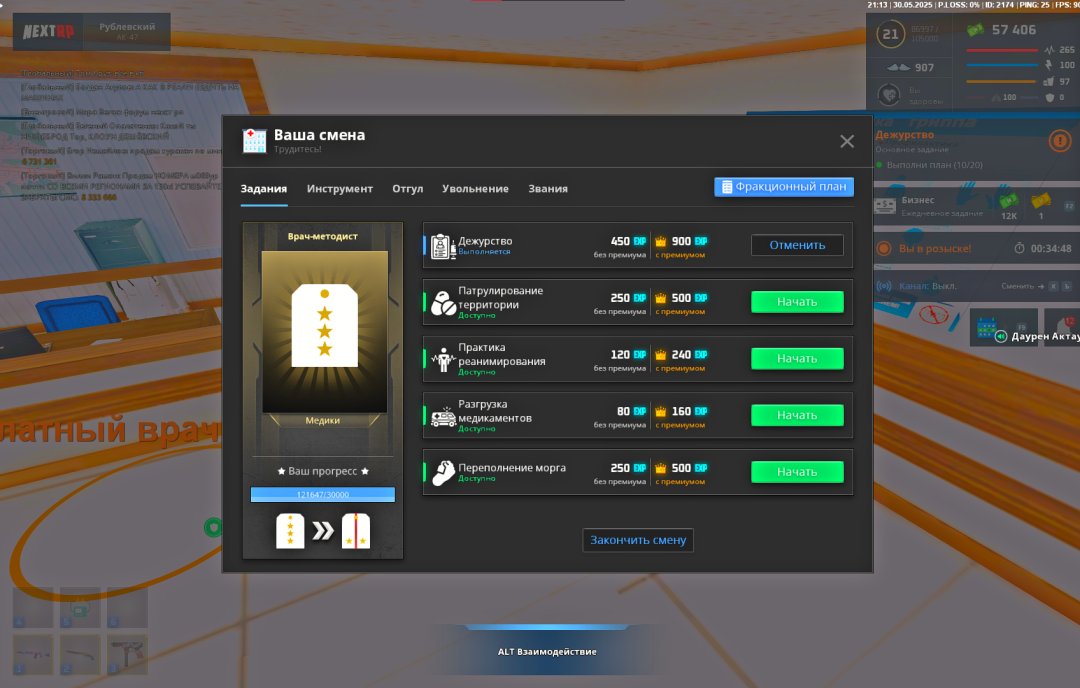Viewport: 1080px width, 688px height.
Task: Click the Медики faction label
Action: point(322,420)
